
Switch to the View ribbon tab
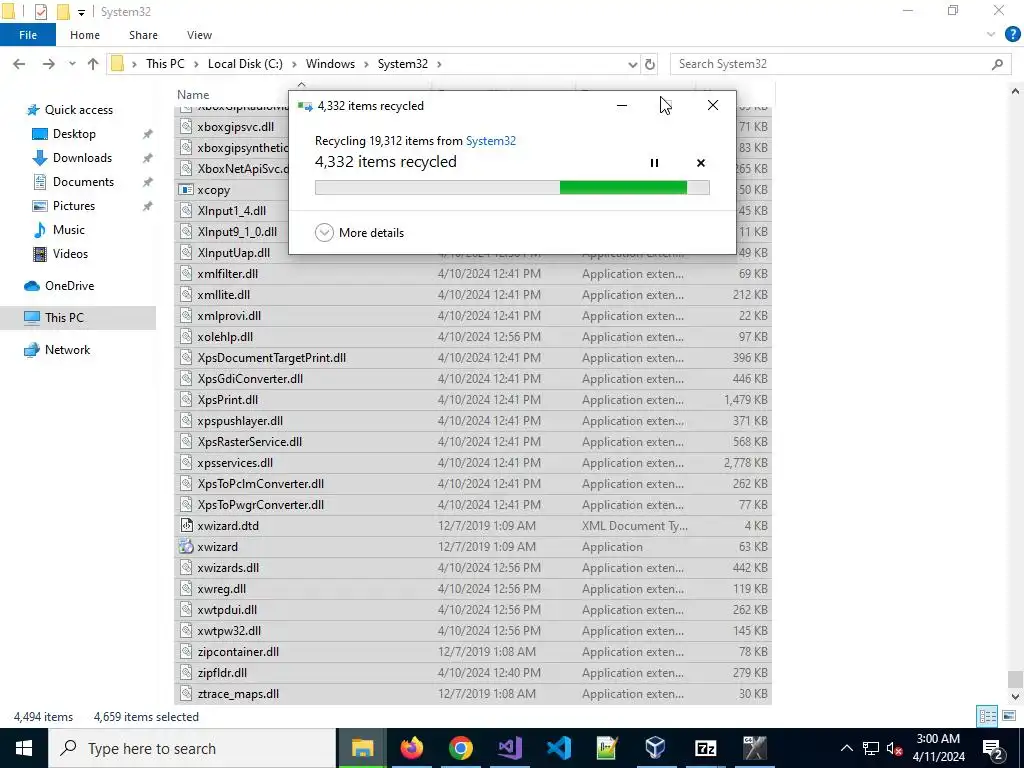(199, 35)
